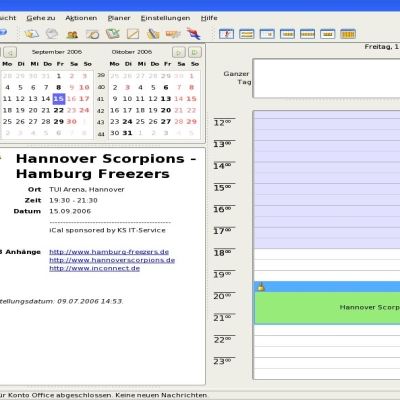This screenshot has height=400, width=400.
Task: Click the 18:00 time label
Action: 222,253
